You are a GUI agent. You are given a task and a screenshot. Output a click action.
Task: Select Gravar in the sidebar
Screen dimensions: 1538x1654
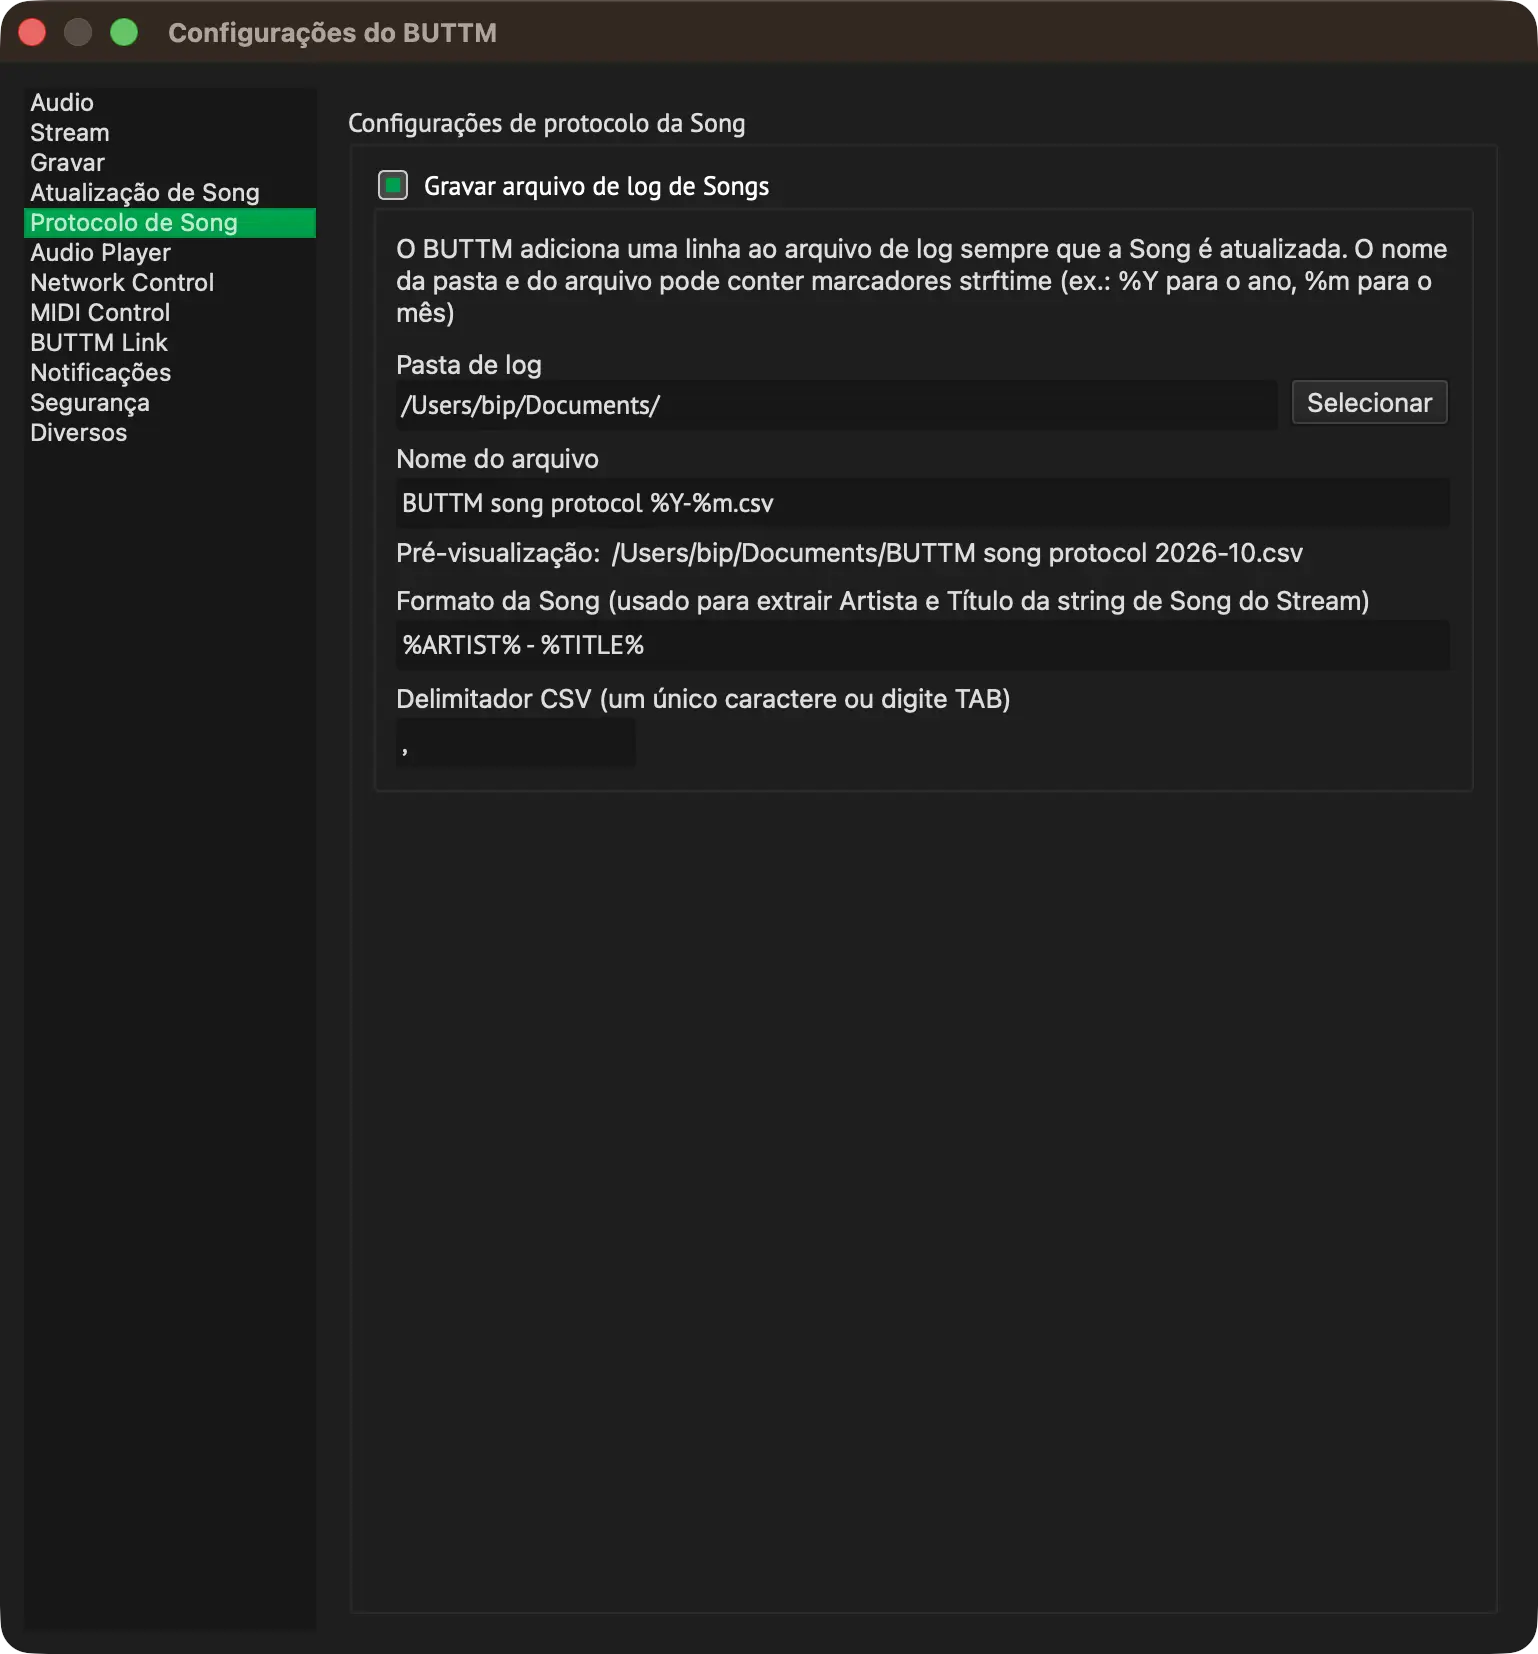point(170,163)
